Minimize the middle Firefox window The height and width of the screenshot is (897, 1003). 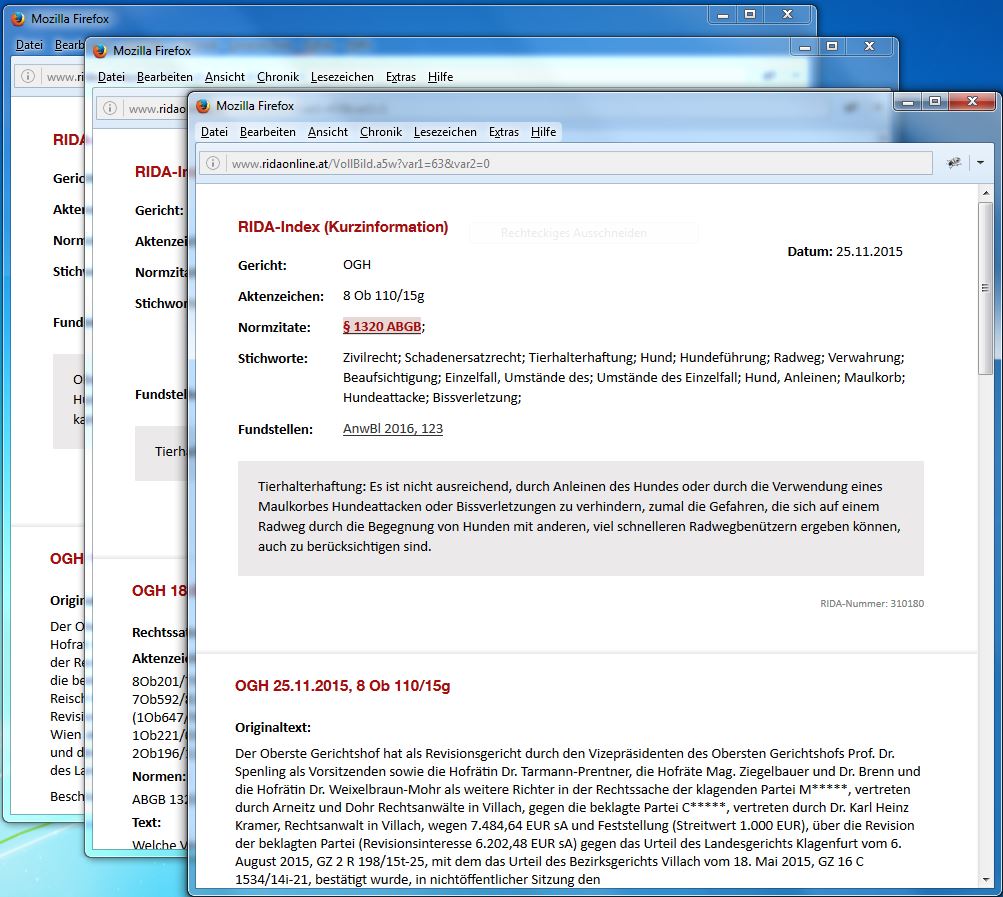(805, 47)
